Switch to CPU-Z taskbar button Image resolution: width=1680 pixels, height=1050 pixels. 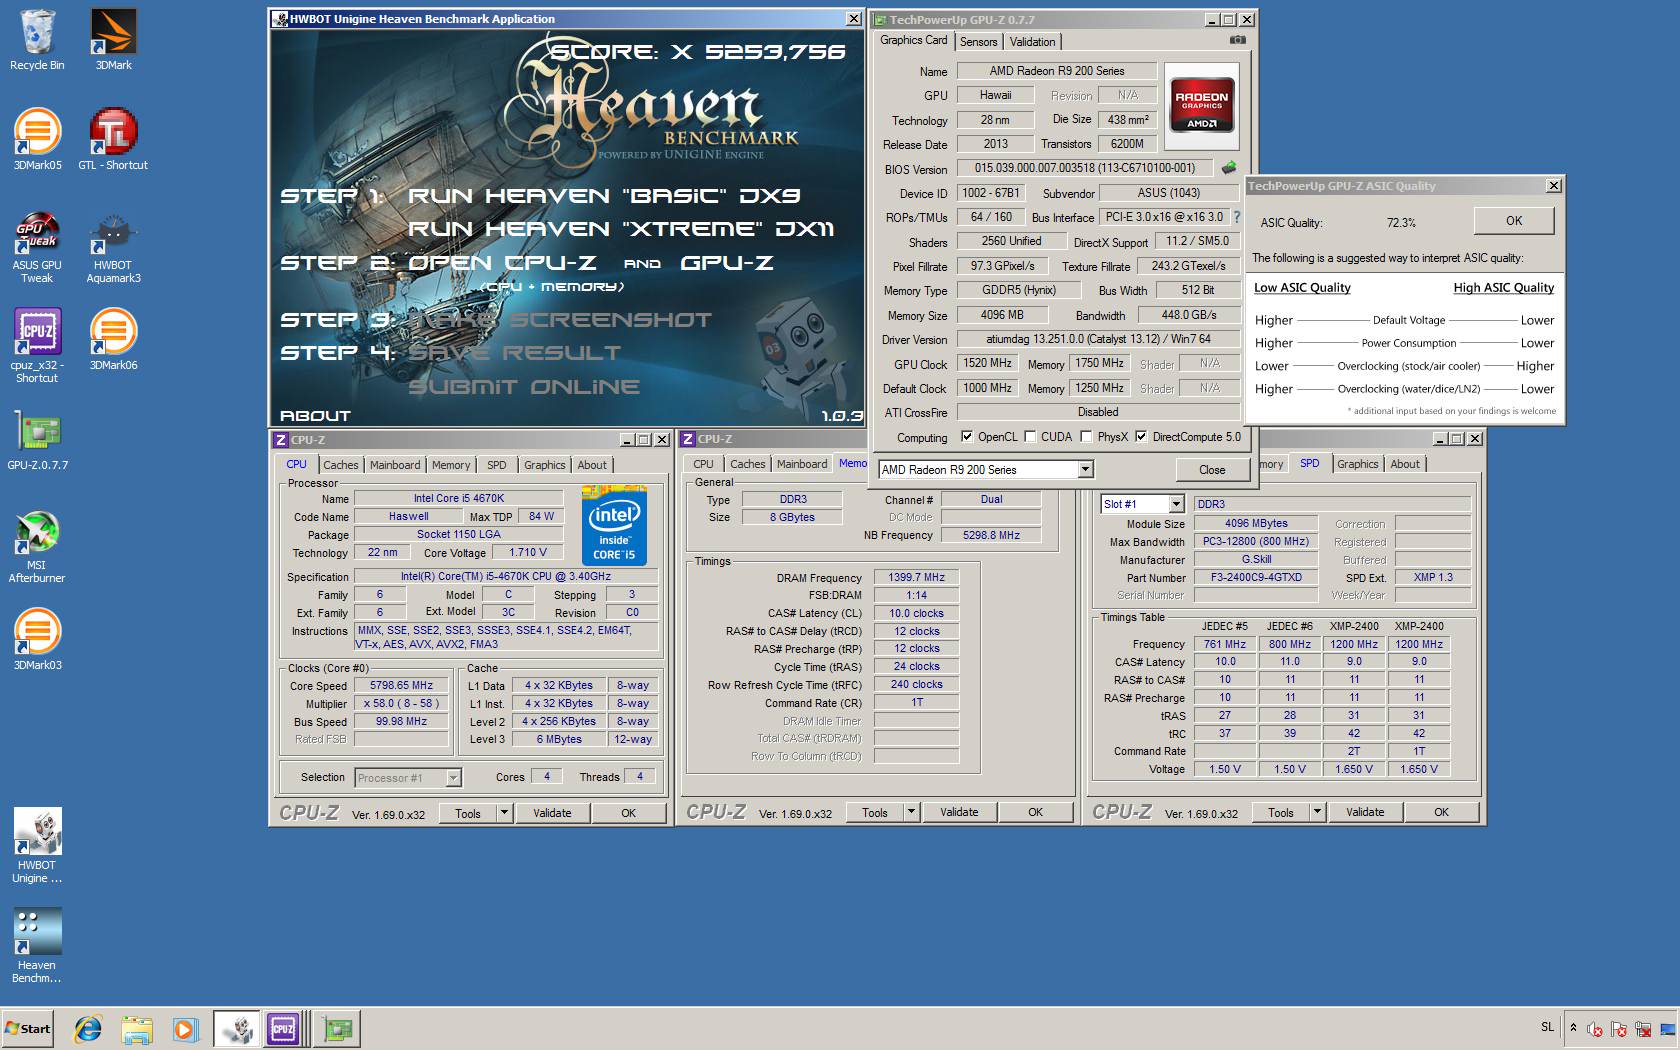pyautogui.click(x=285, y=1029)
